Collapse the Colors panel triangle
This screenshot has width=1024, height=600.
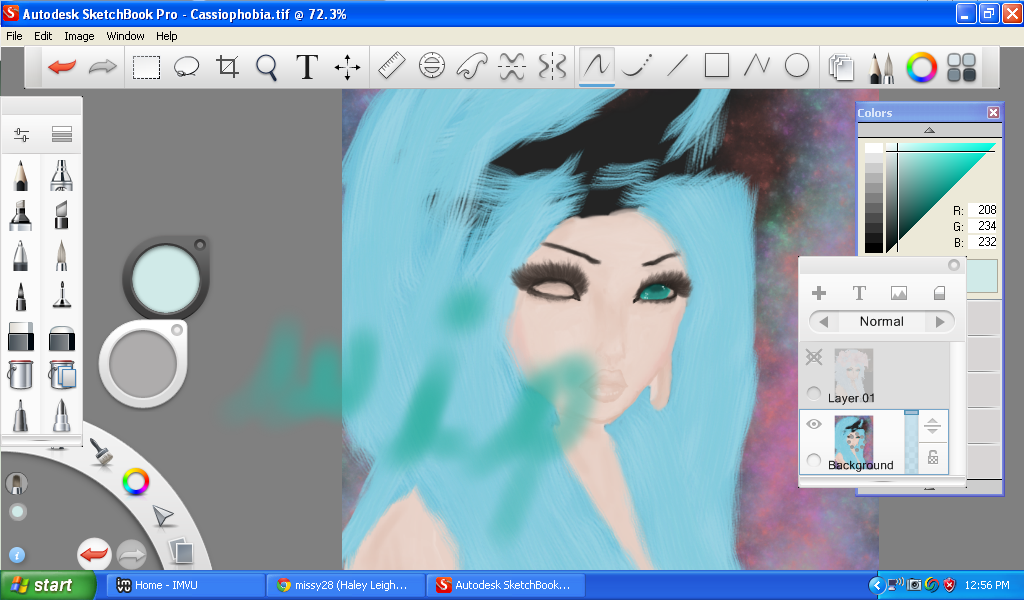tap(929, 130)
